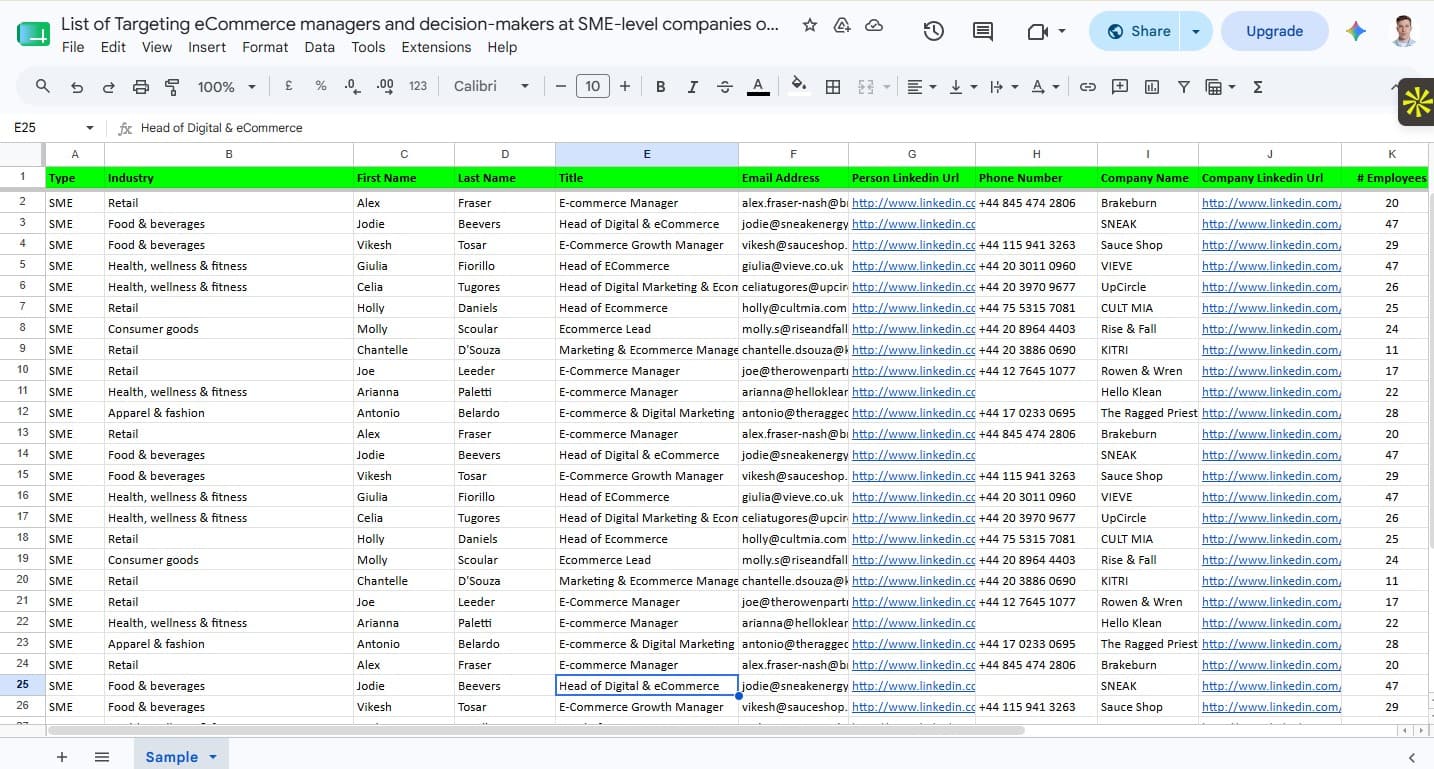Screen dimensions: 1434x769
Task: Add a new sheet plus button
Action: click(62, 757)
